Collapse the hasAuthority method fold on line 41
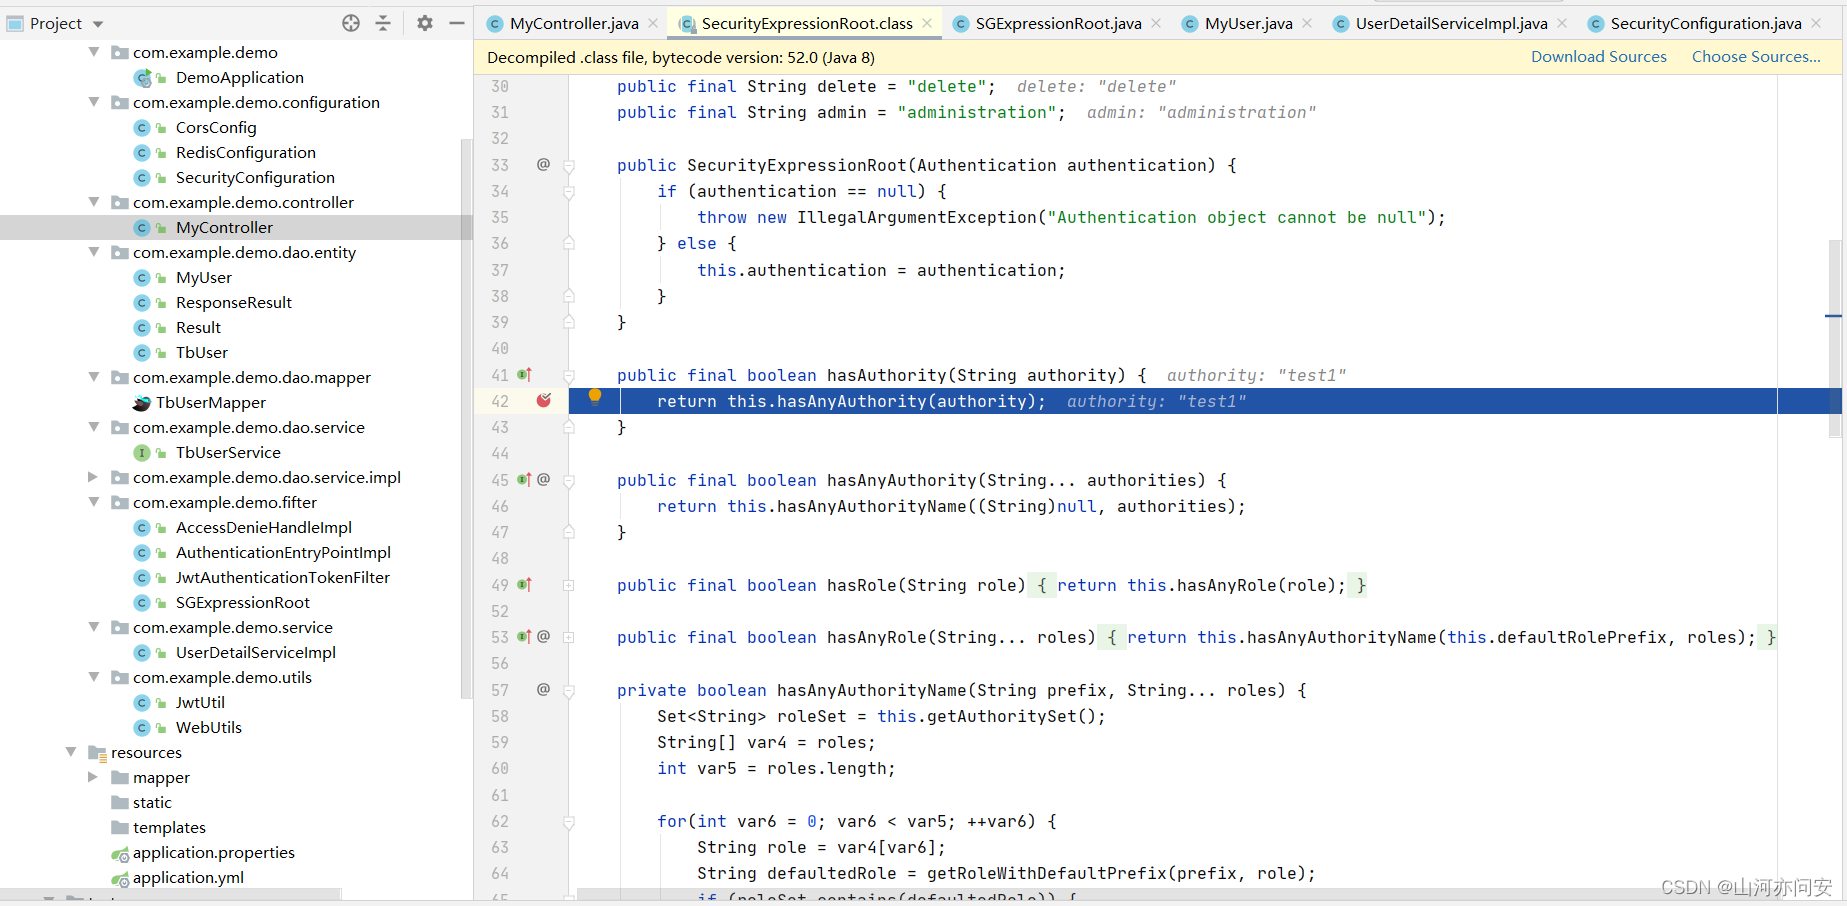The image size is (1847, 906). tap(568, 375)
